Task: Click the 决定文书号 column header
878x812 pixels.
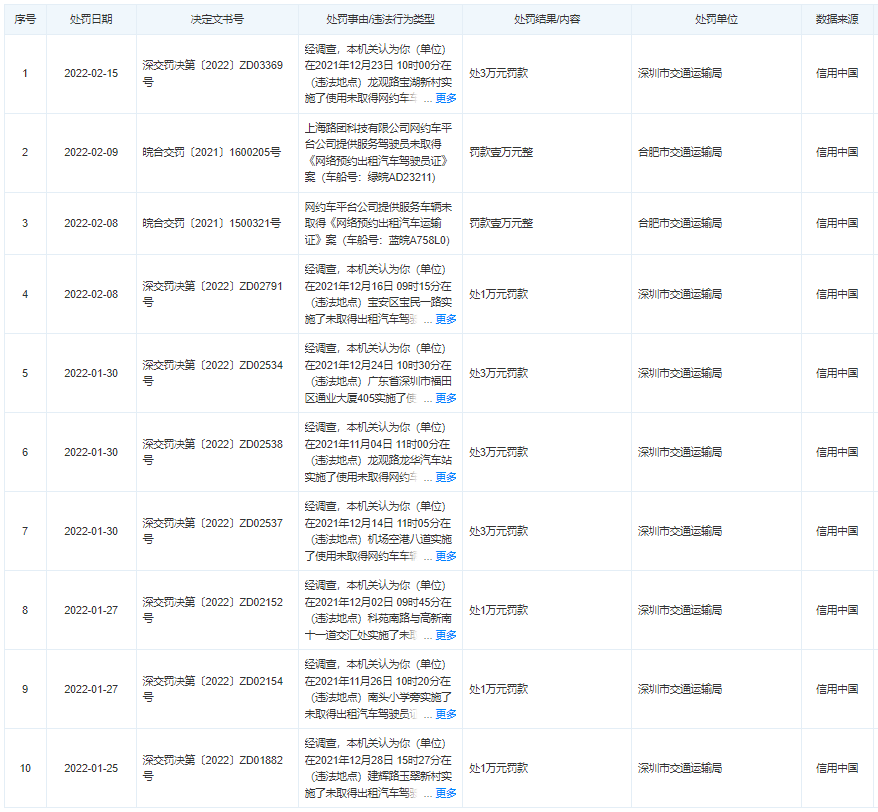Action: click(217, 19)
